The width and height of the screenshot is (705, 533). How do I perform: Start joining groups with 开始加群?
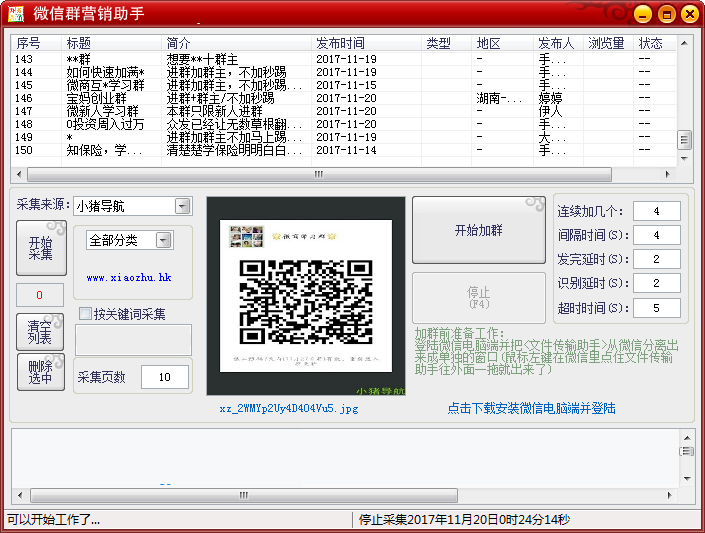[479, 230]
